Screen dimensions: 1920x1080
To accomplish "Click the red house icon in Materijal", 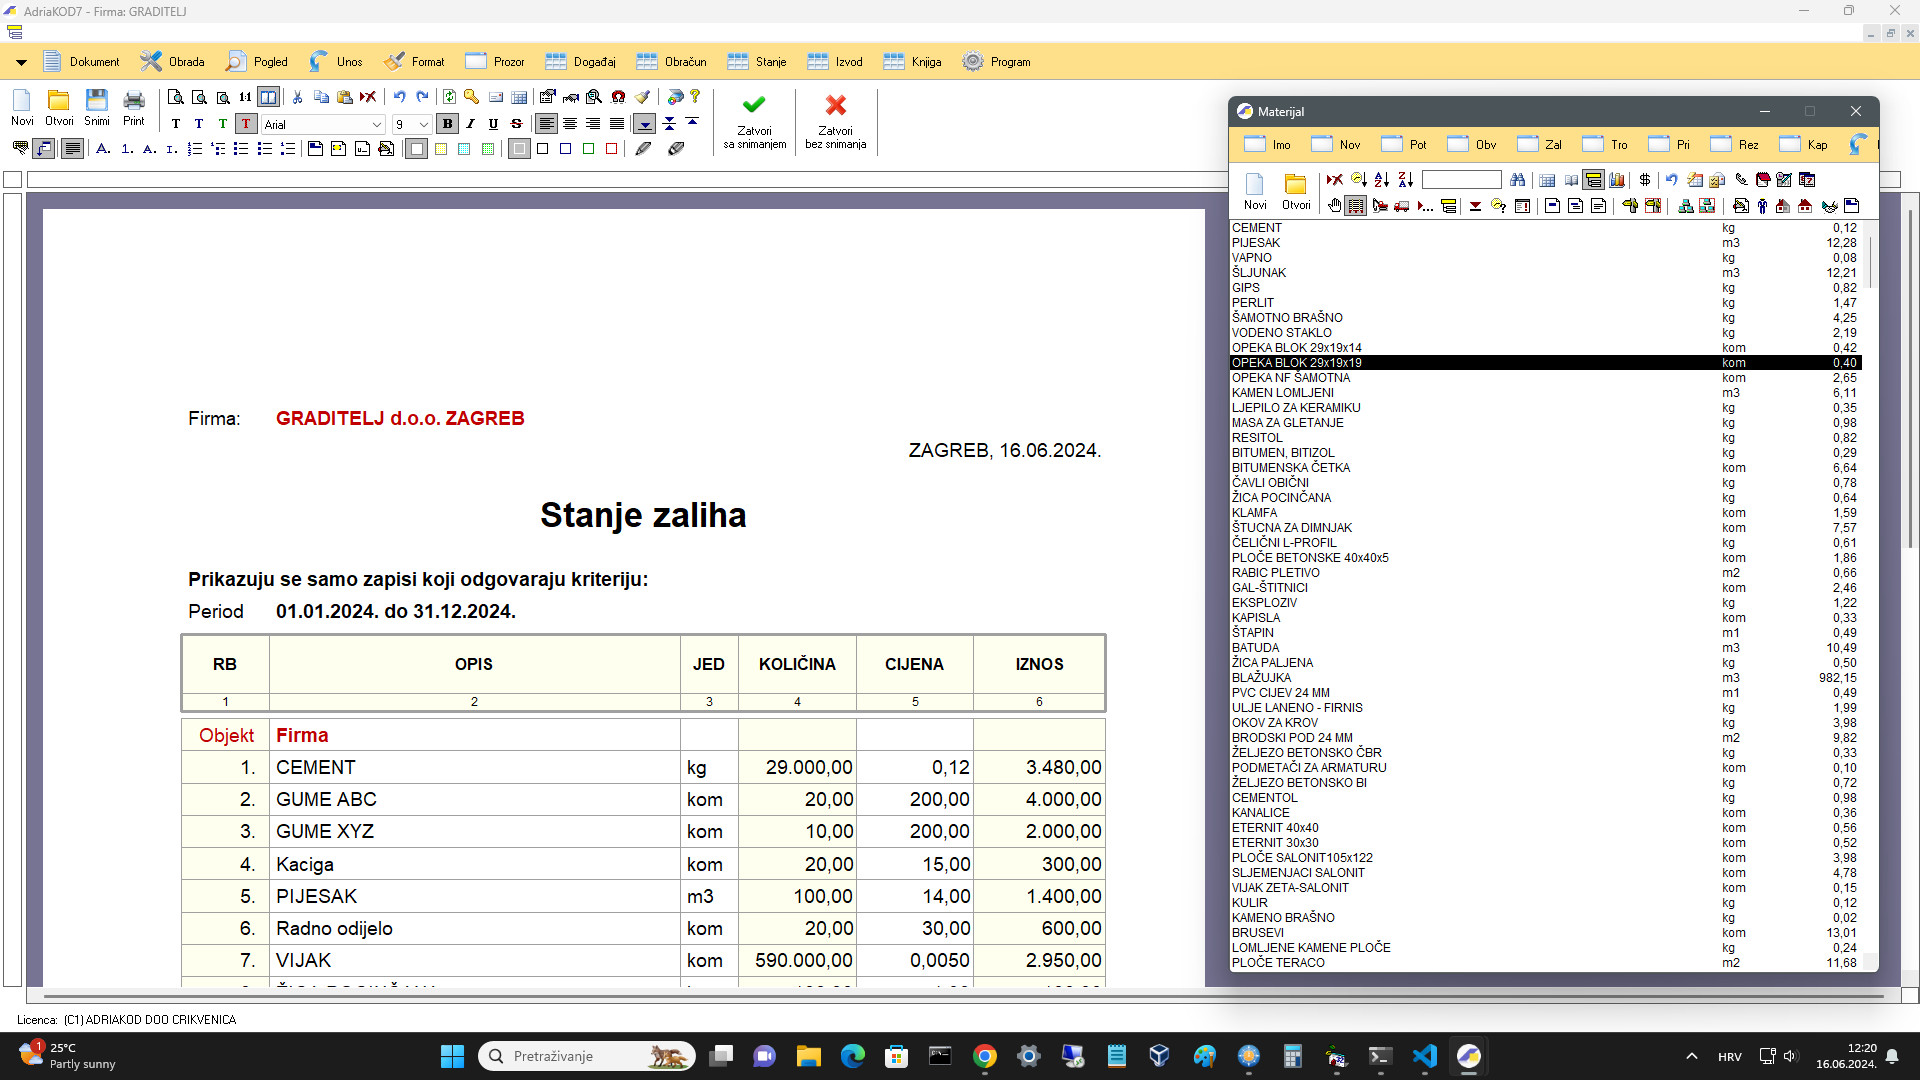I will (1805, 206).
